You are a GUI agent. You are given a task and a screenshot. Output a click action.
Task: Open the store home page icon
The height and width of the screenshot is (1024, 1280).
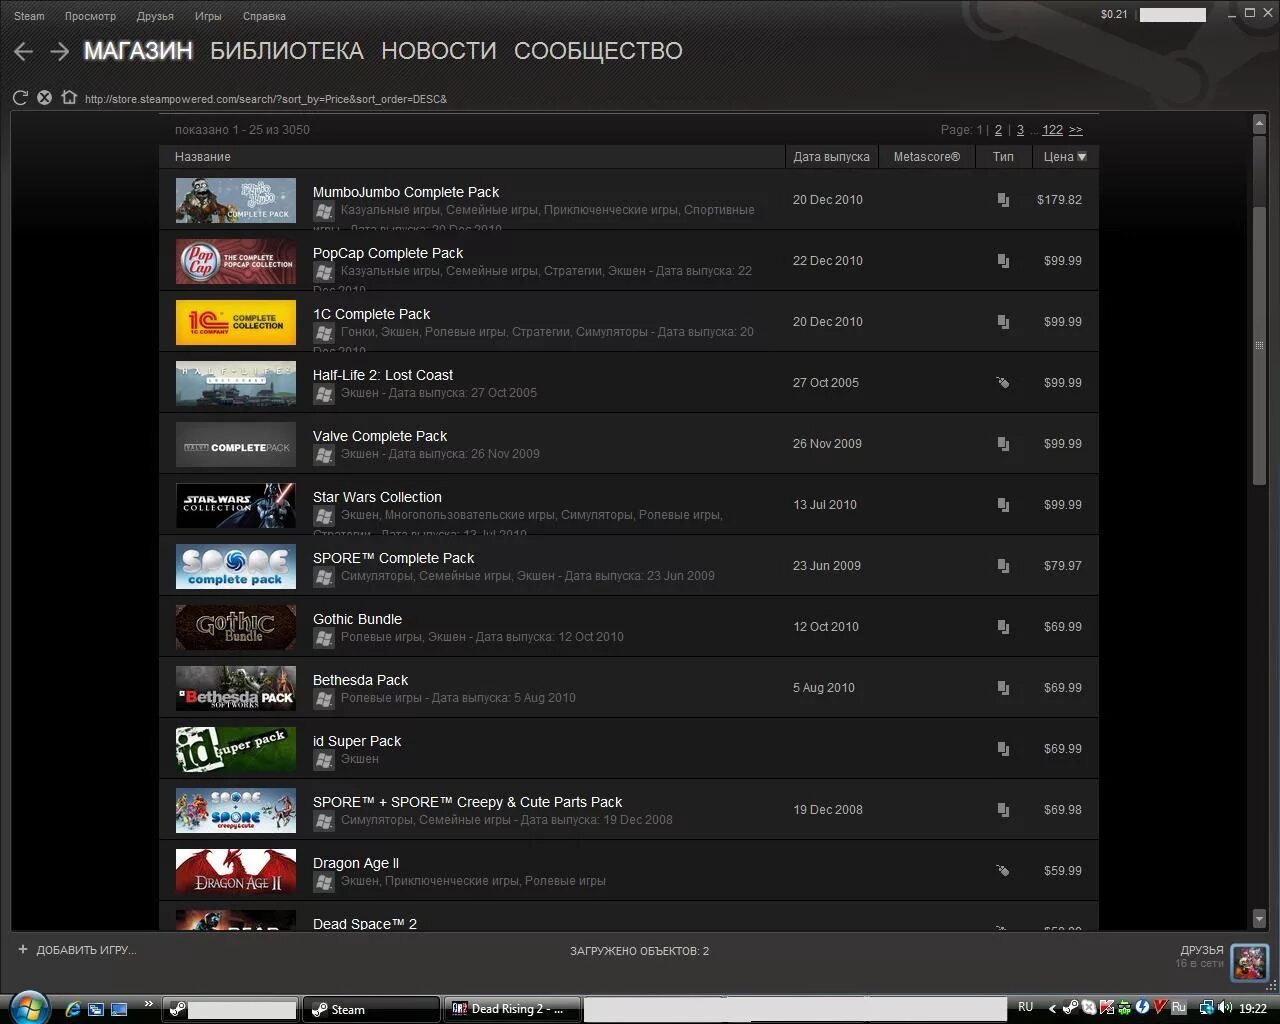point(68,98)
